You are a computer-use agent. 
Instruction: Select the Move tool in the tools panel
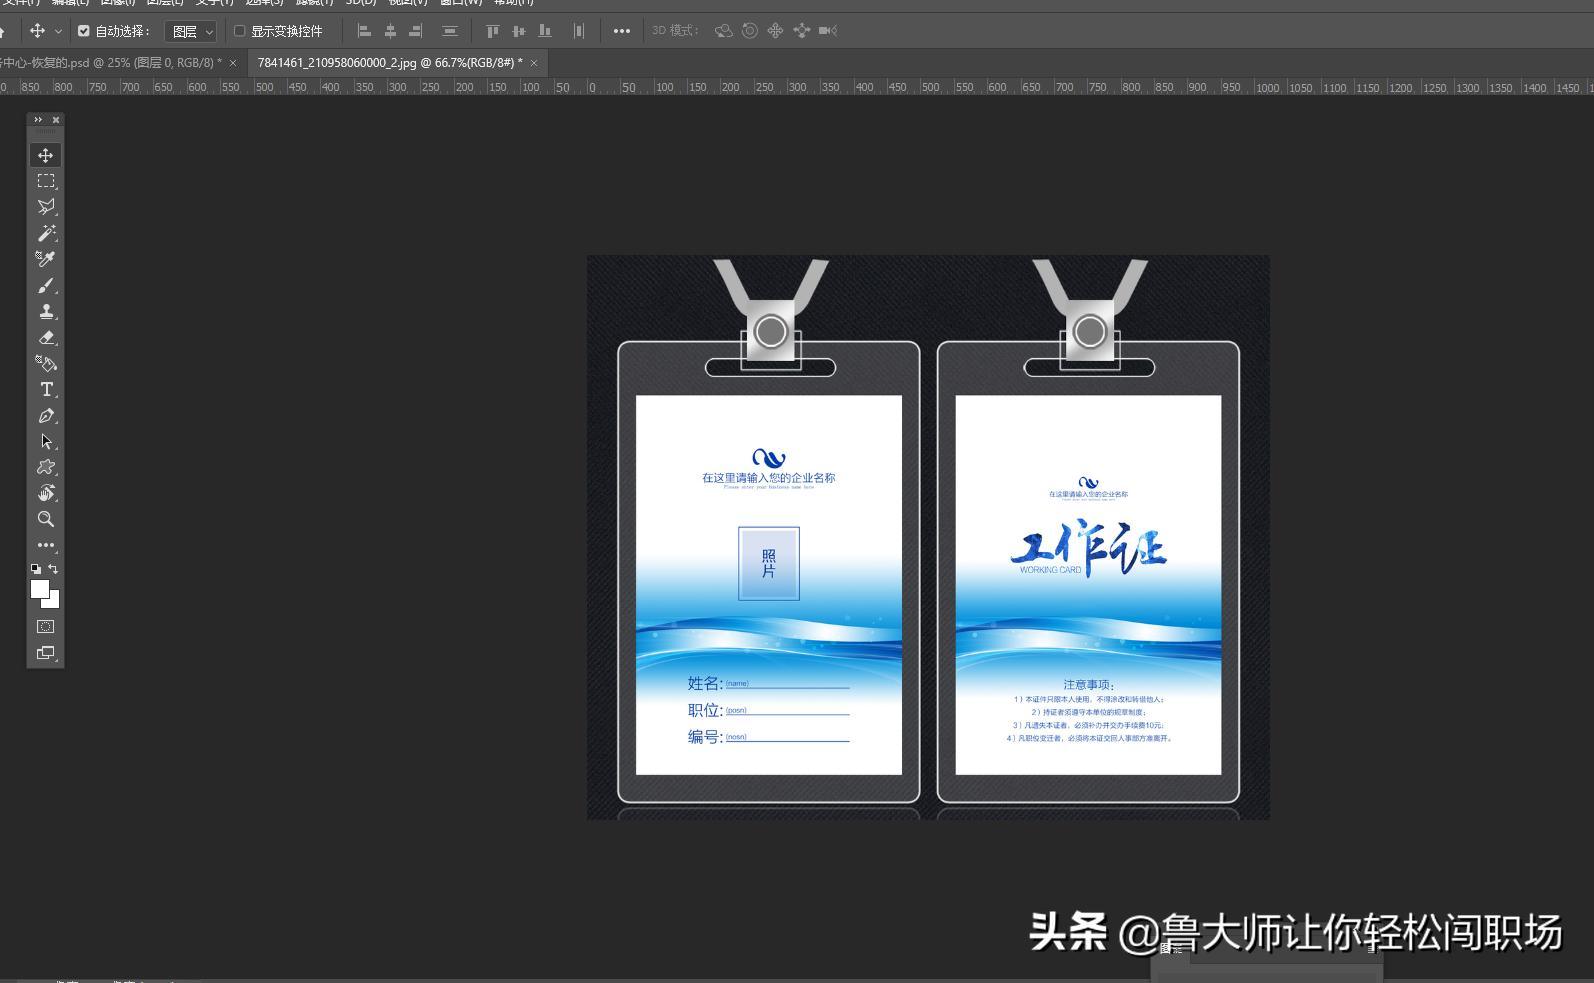click(x=45, y=155)
